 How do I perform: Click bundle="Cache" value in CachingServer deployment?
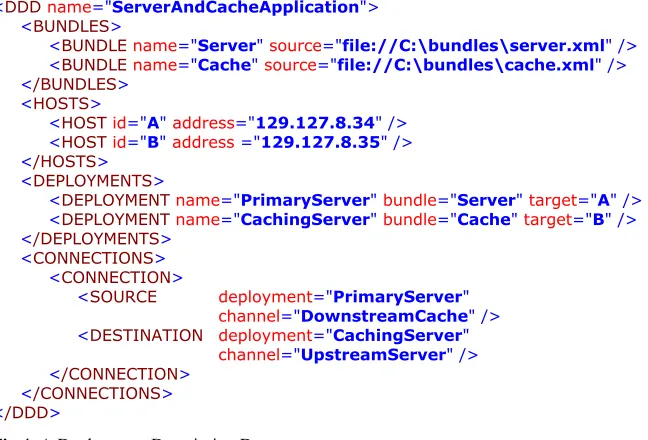(484, 219)
